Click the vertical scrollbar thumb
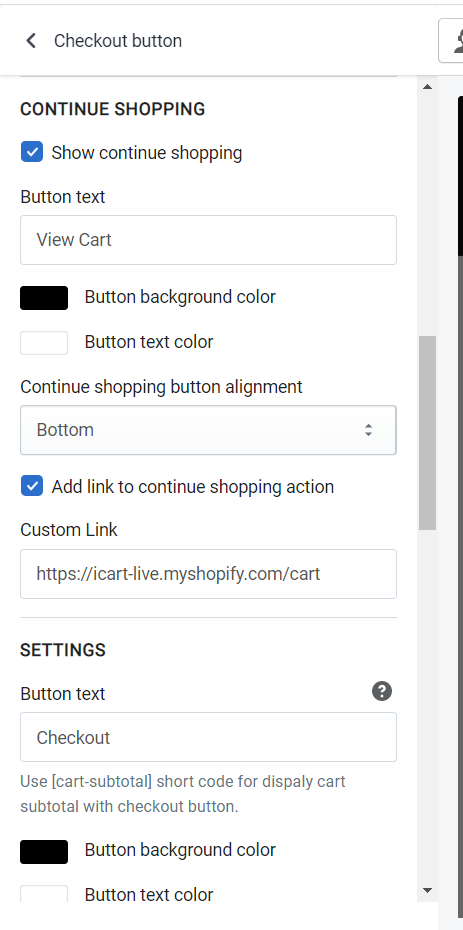The height and width of the screenshot is (930, 463). pyautogui.click(x=427, y=433)
